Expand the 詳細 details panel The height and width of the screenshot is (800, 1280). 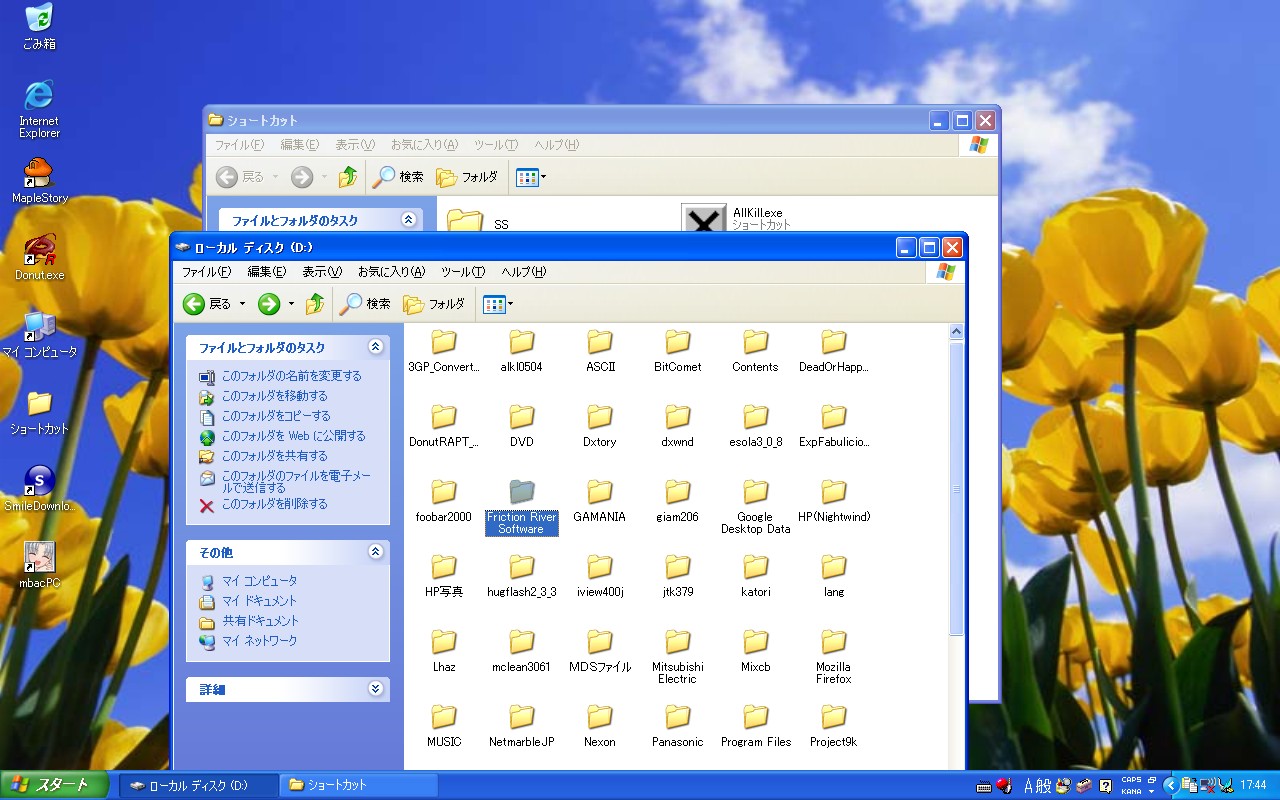(375, 689)
